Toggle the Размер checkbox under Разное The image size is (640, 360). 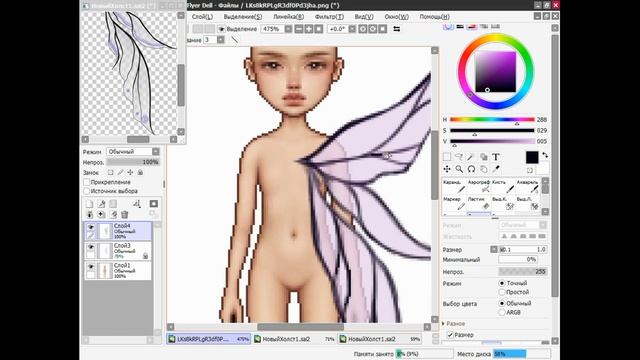(x=450, y=335)
